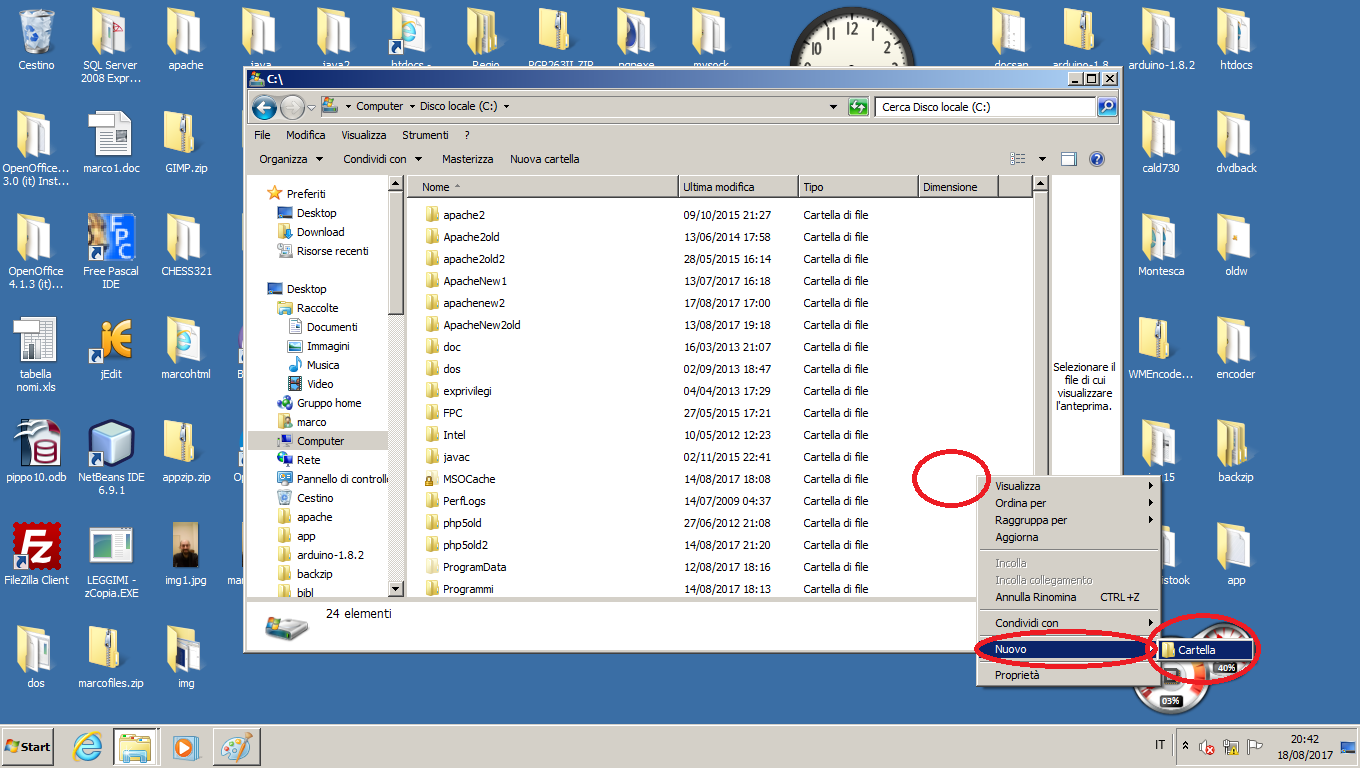Open the view options dropdown arrow

[1042, 159]
